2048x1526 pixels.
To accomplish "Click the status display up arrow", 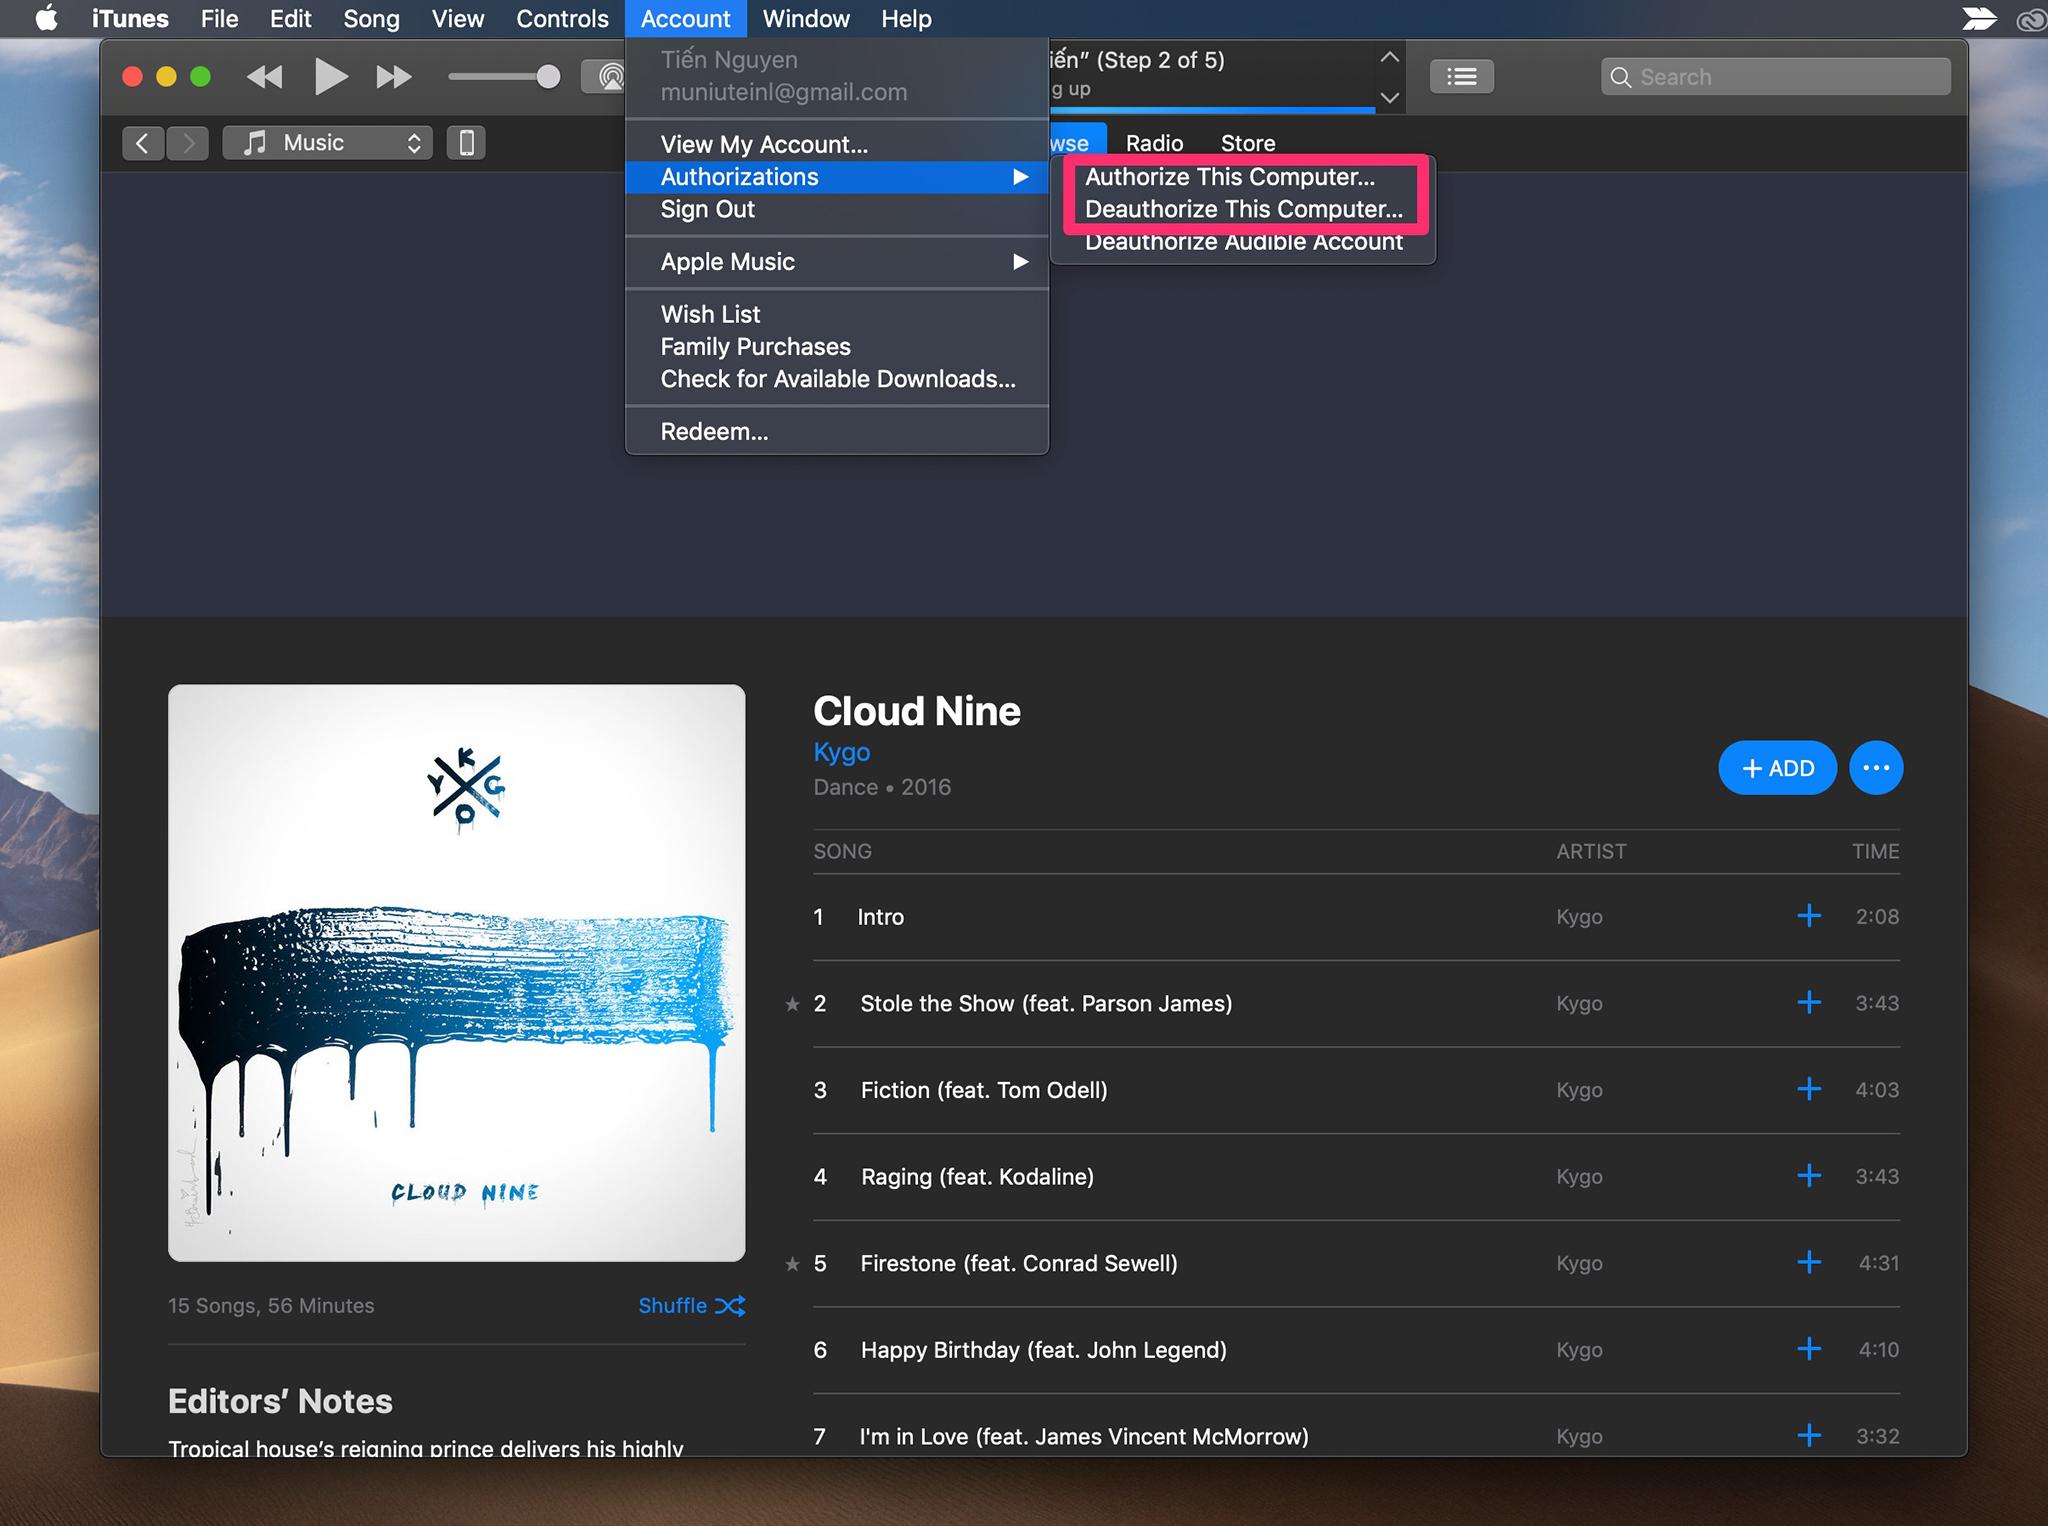I will click(1389, 58).
